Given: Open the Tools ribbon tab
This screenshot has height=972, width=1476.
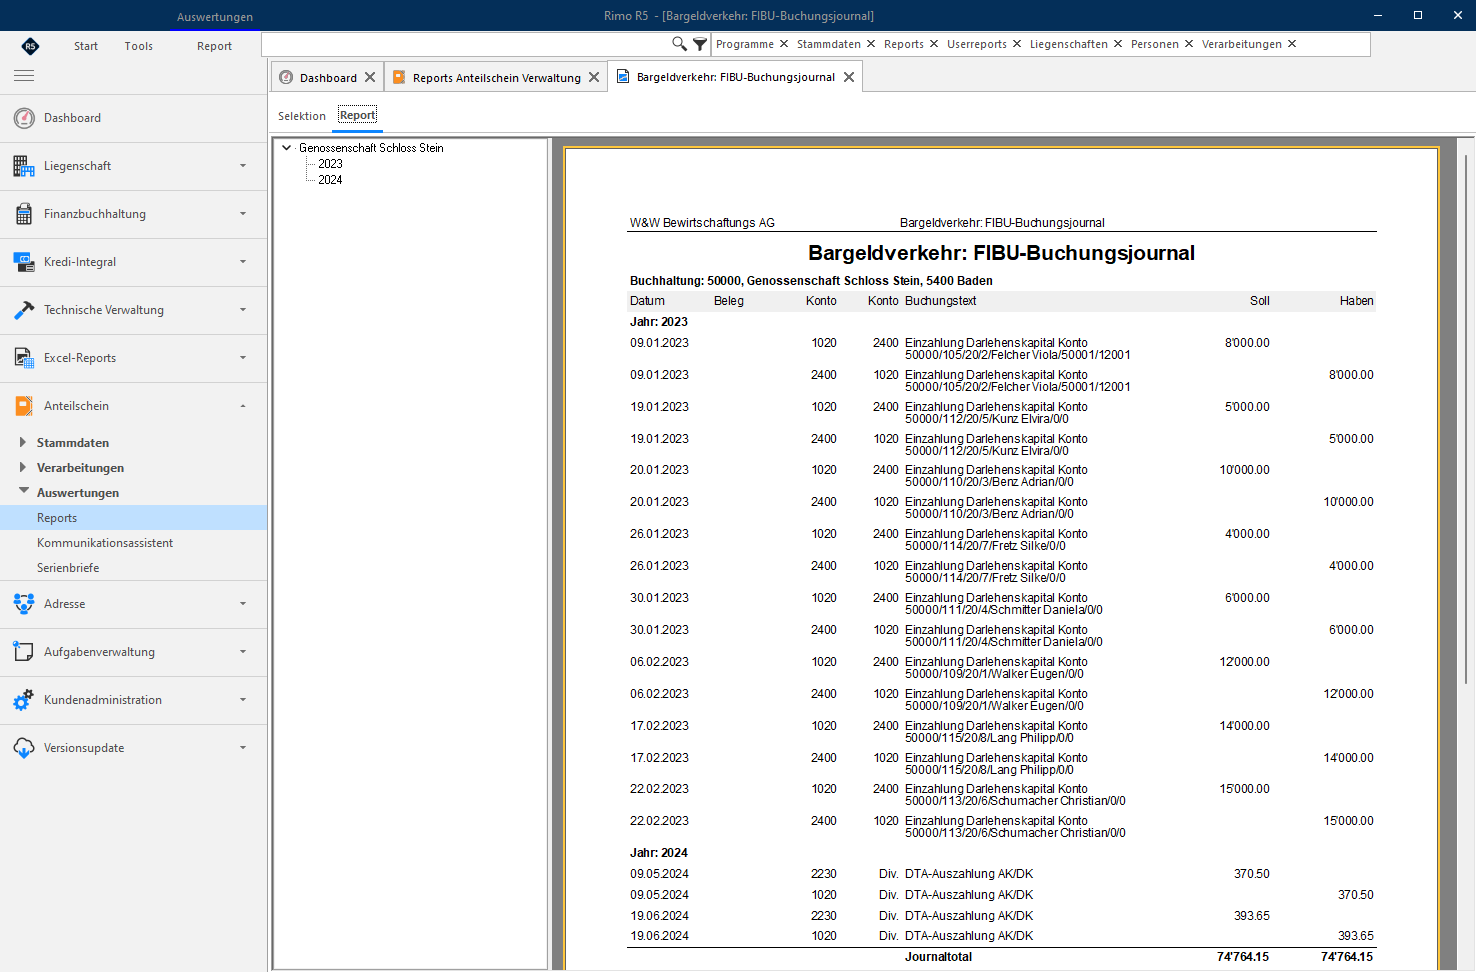Looking at the screenshot, I should [x=139, y=46].
